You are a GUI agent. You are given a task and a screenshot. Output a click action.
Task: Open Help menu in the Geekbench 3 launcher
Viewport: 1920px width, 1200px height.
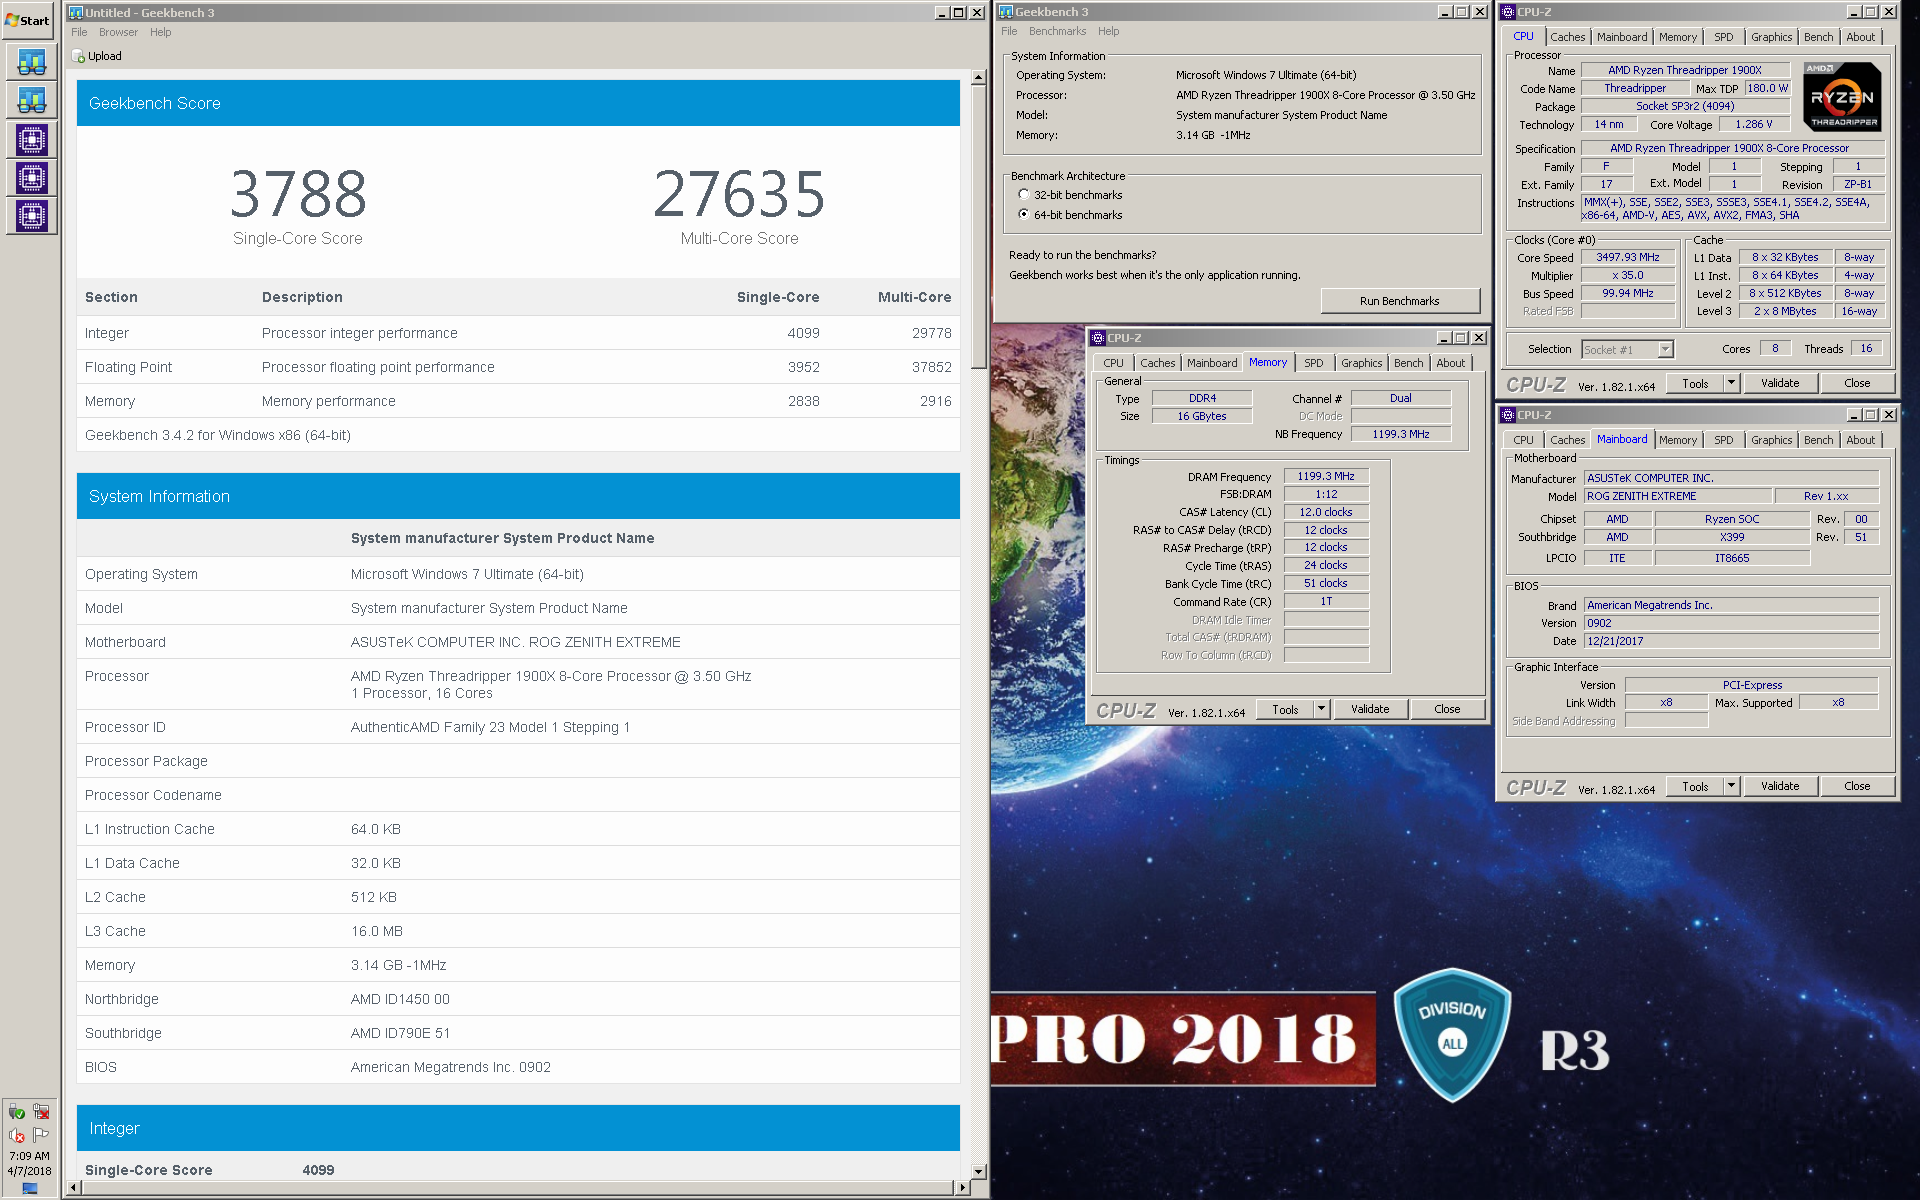point(1108,31)
